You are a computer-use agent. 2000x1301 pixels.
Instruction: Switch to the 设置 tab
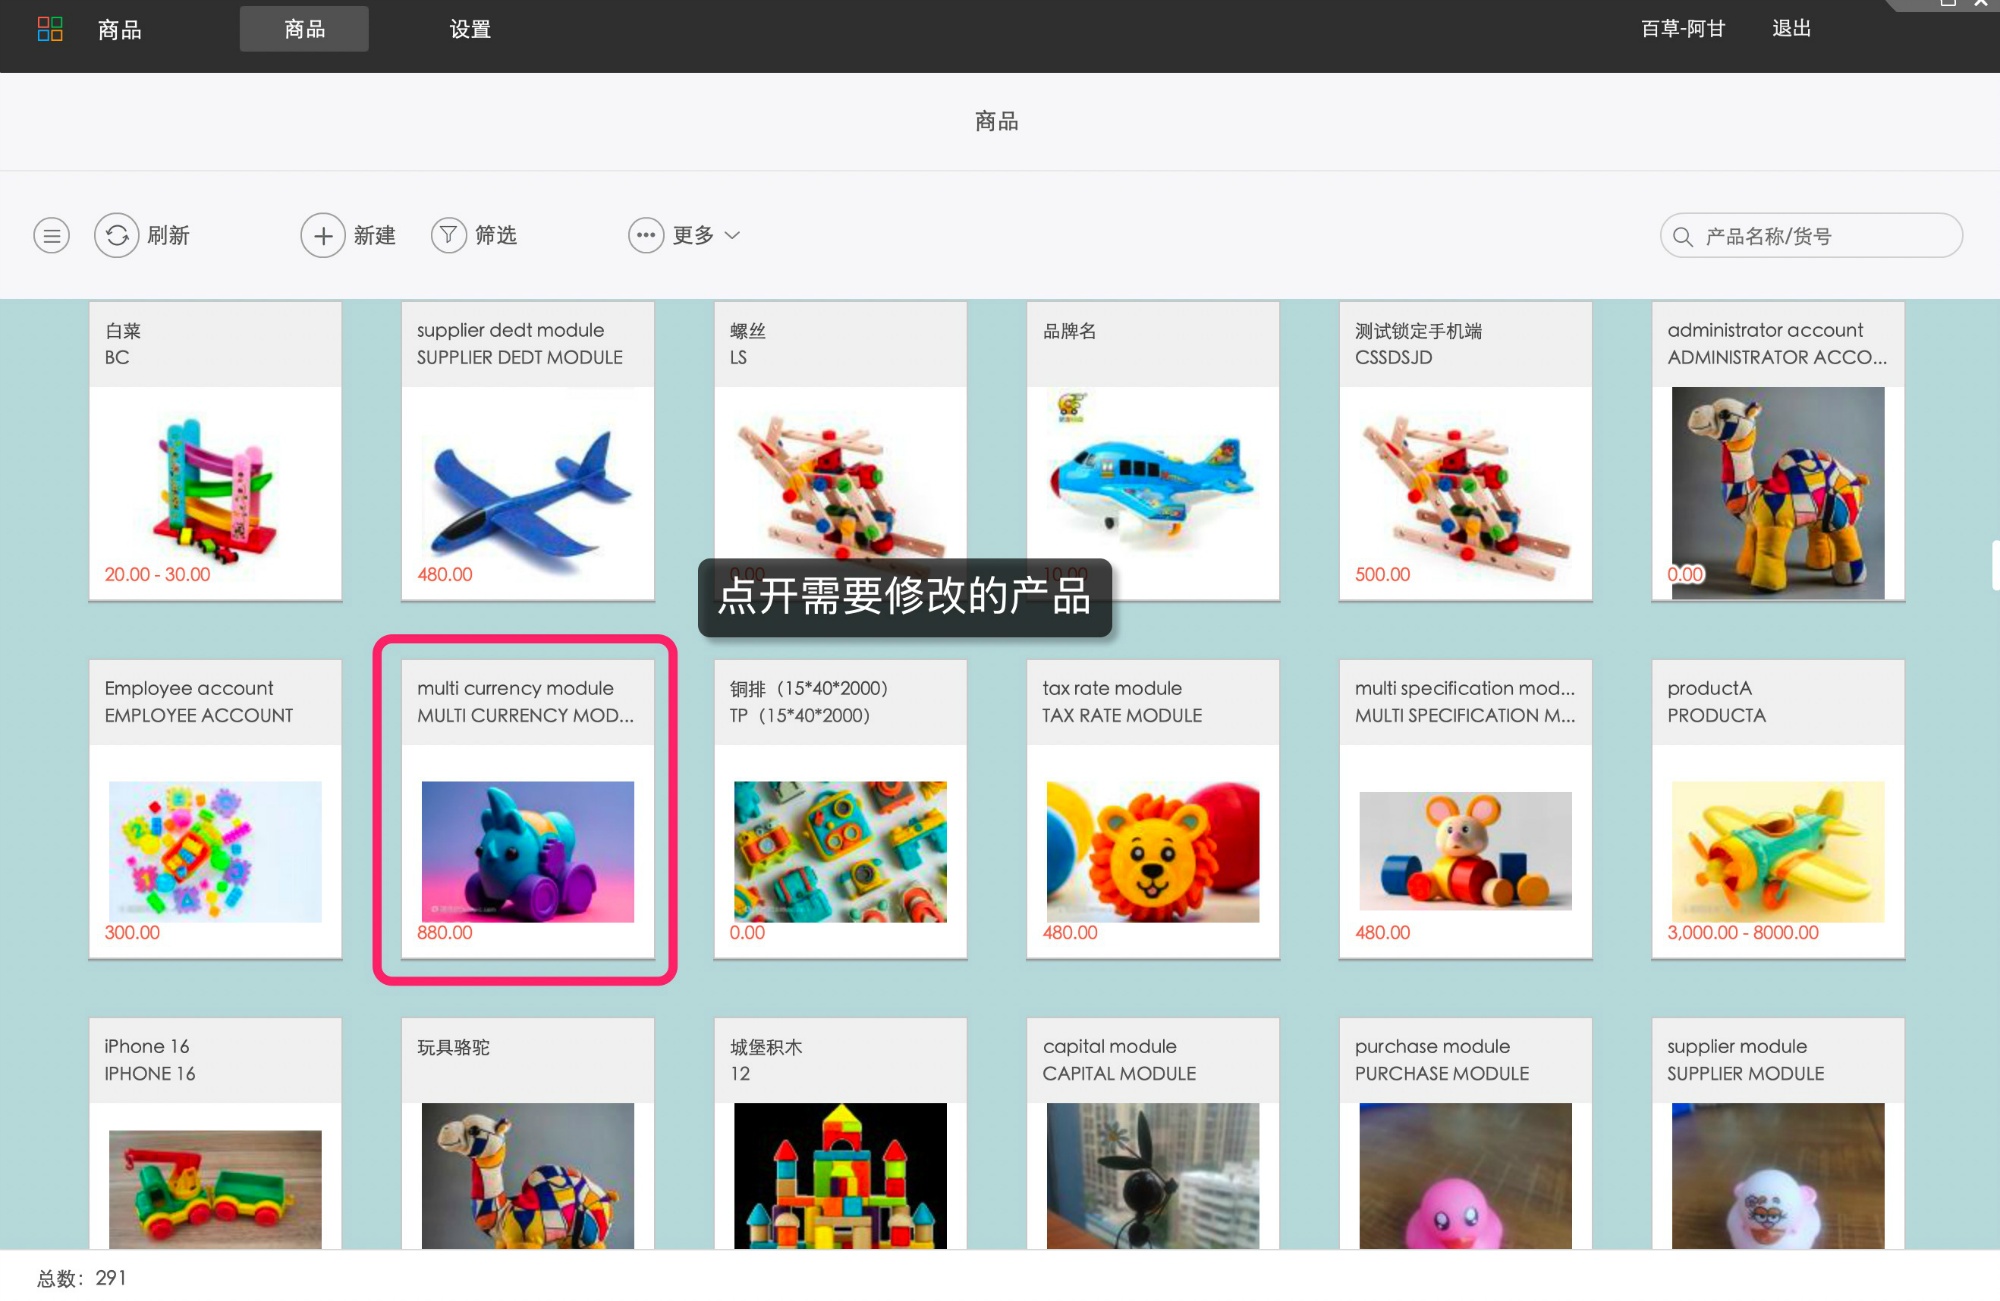point(470,29)
